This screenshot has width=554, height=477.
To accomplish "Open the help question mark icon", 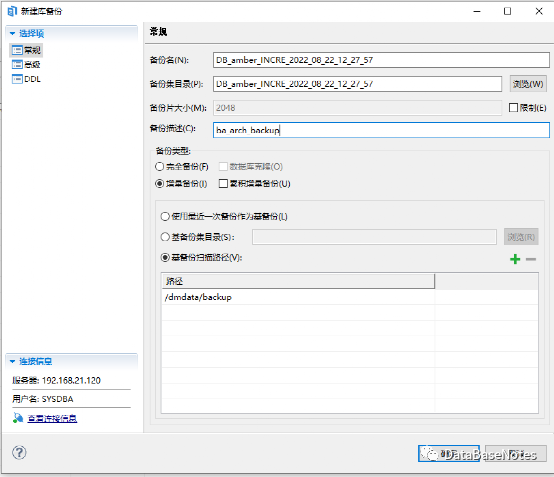I will click(x=19, y=453).
